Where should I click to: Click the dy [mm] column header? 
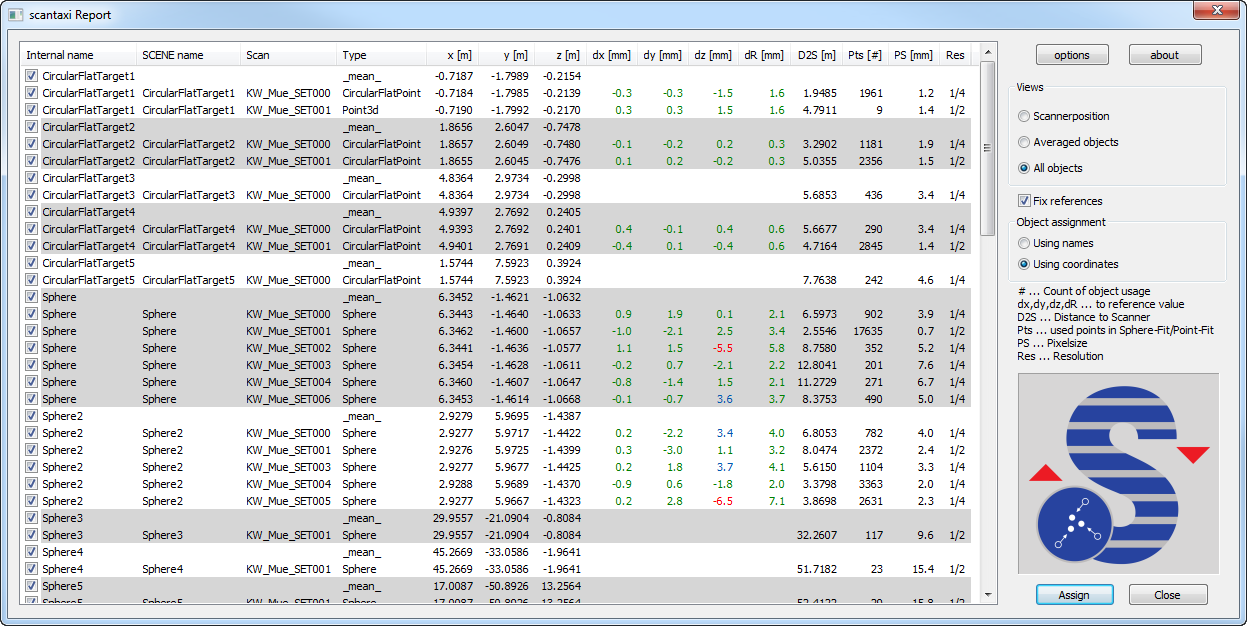(663, 56)
